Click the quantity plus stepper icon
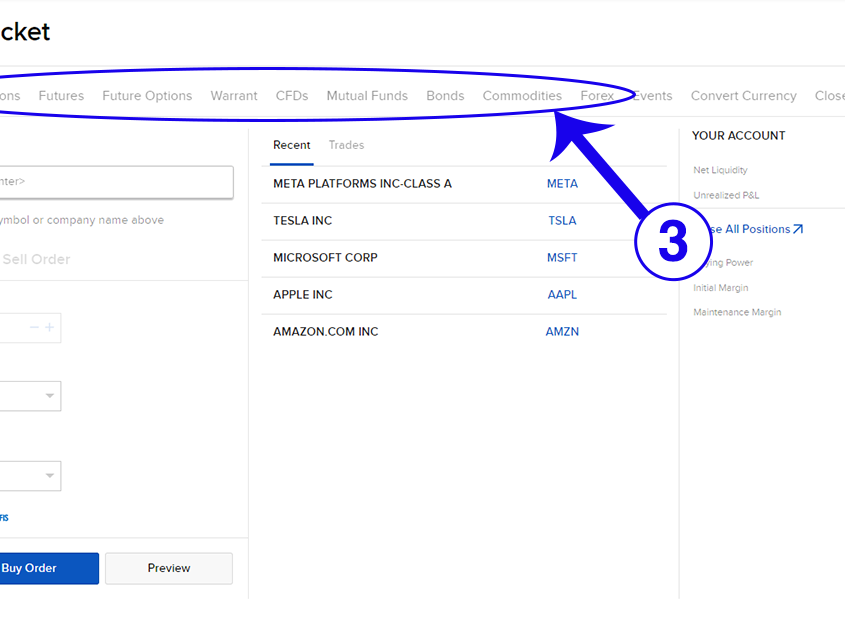This screenshot has width=845, height=617. [x=50, y=327]
